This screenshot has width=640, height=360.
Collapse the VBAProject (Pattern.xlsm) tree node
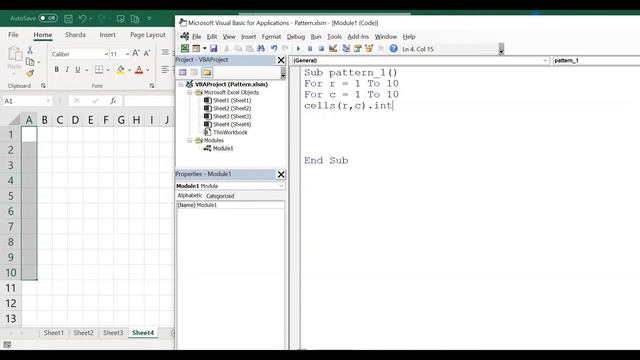click(181, 84)
